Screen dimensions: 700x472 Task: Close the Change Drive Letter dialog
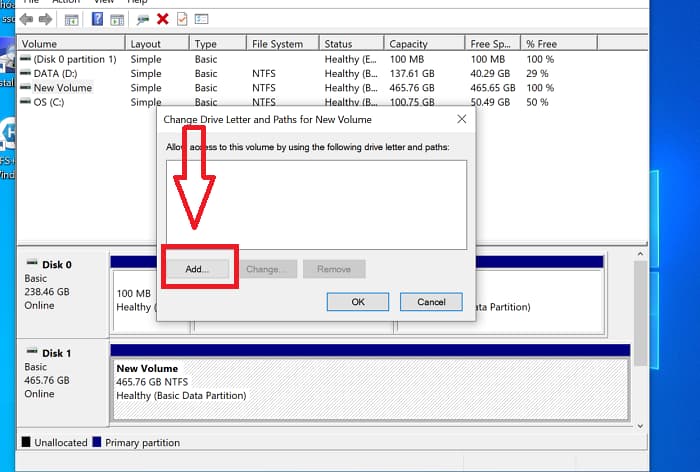point(461,119)
